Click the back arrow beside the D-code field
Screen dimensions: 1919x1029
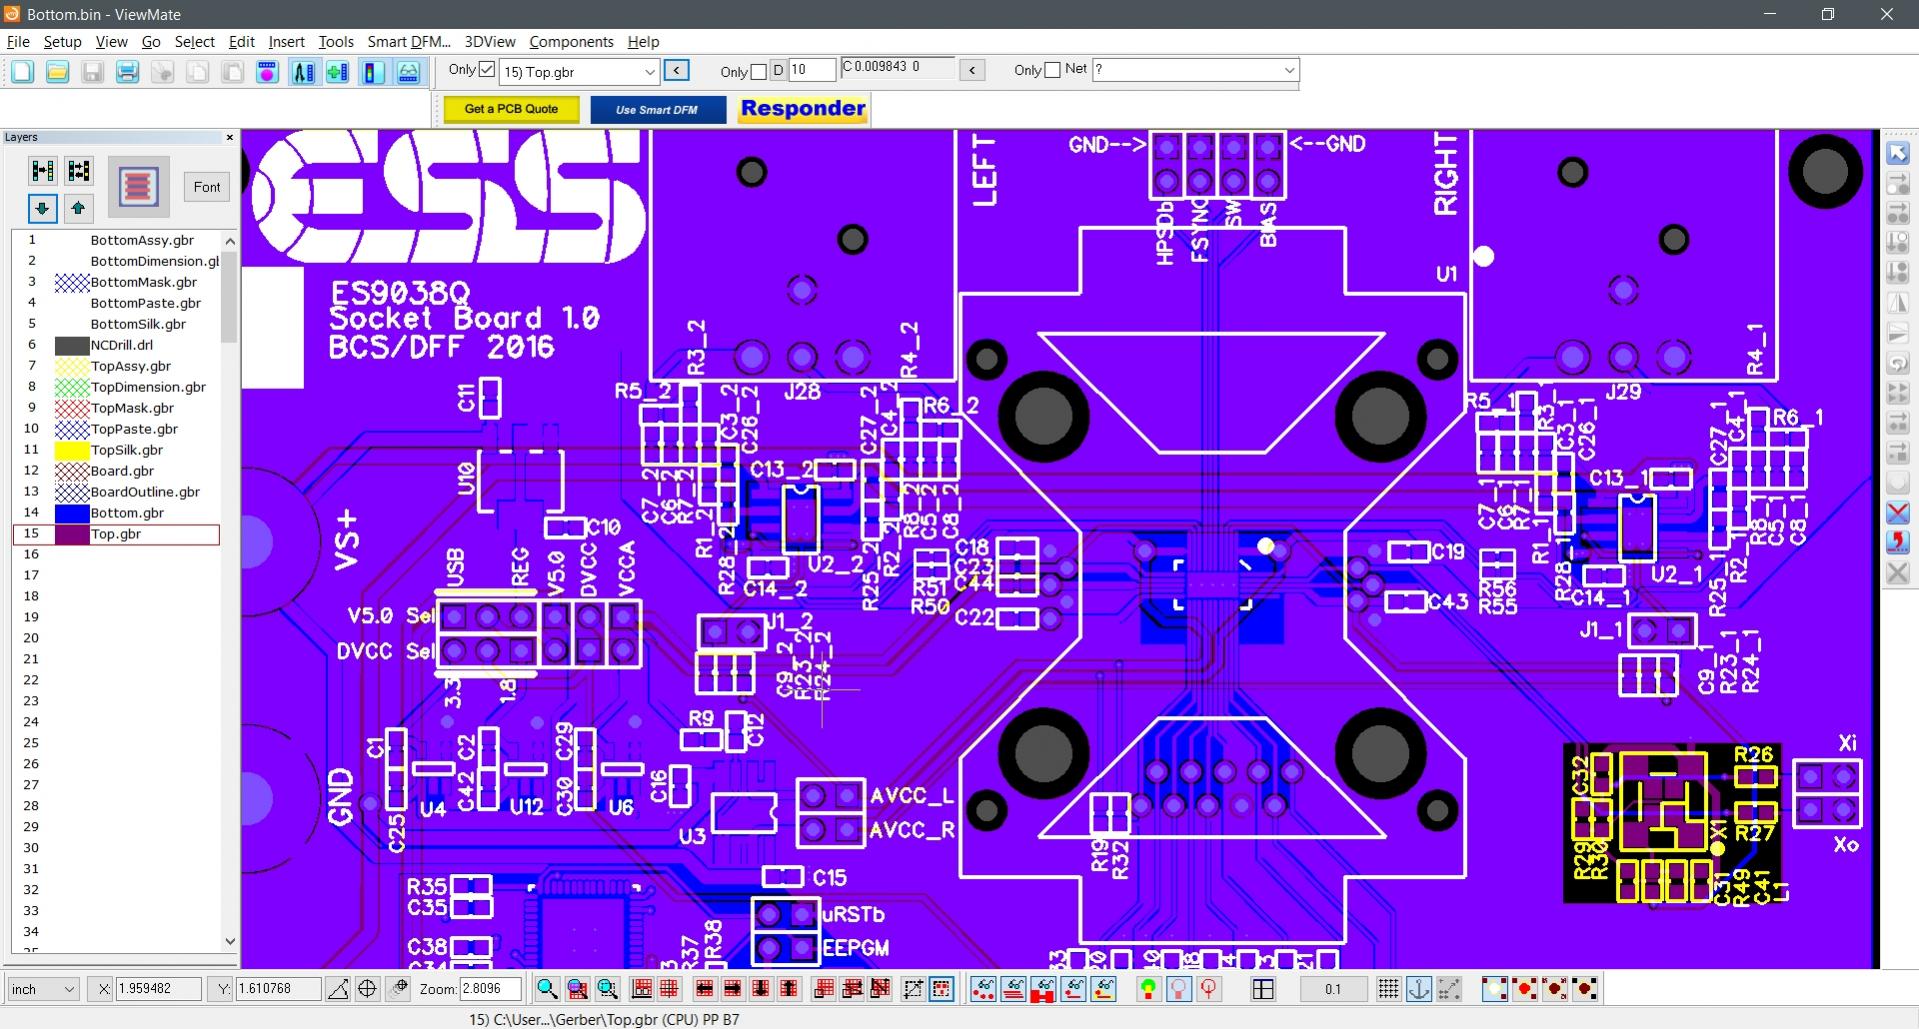[972, 70]
